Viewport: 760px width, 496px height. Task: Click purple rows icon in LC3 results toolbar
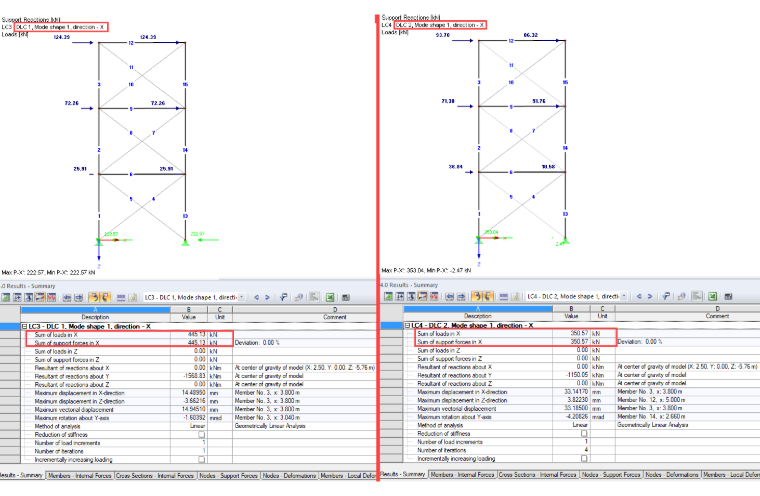[x=121, y=297]
